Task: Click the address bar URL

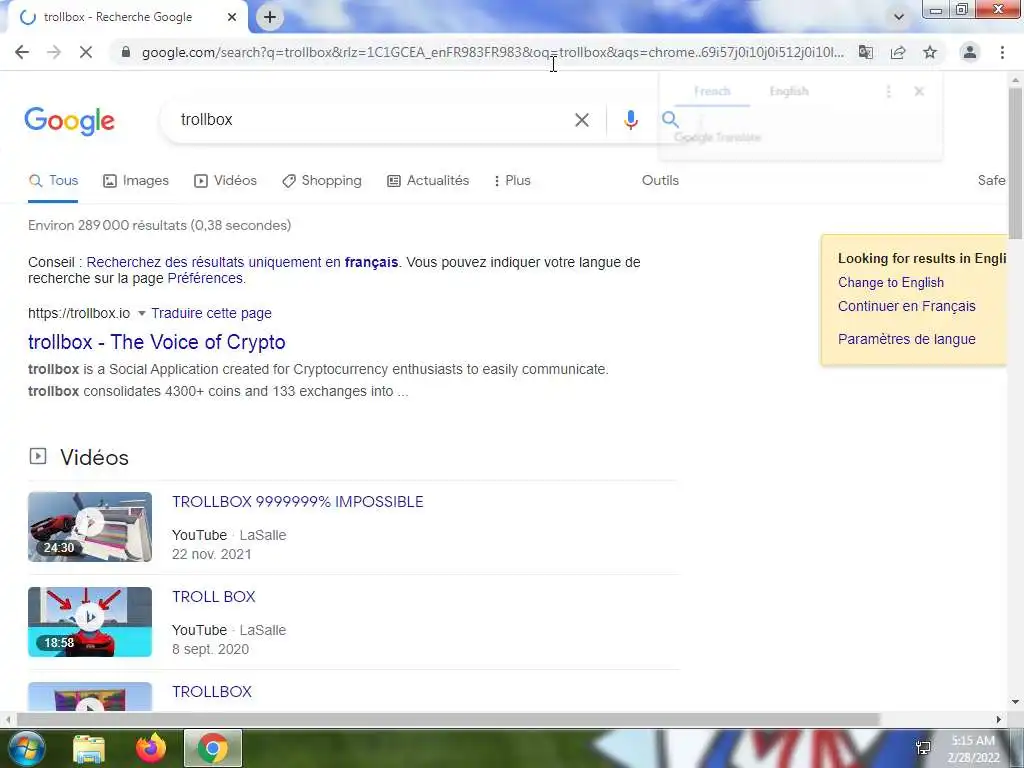Action: pos(492,52)
